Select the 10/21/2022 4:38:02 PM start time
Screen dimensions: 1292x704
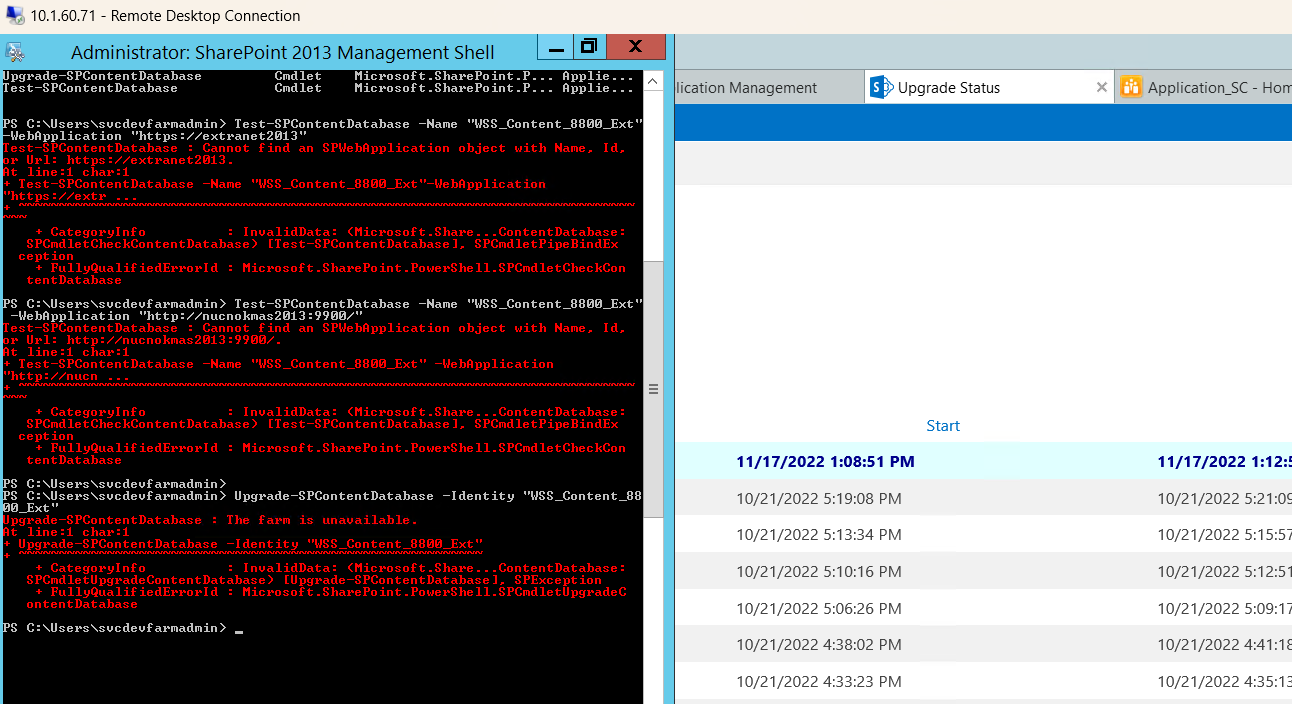tap(819, 645)
